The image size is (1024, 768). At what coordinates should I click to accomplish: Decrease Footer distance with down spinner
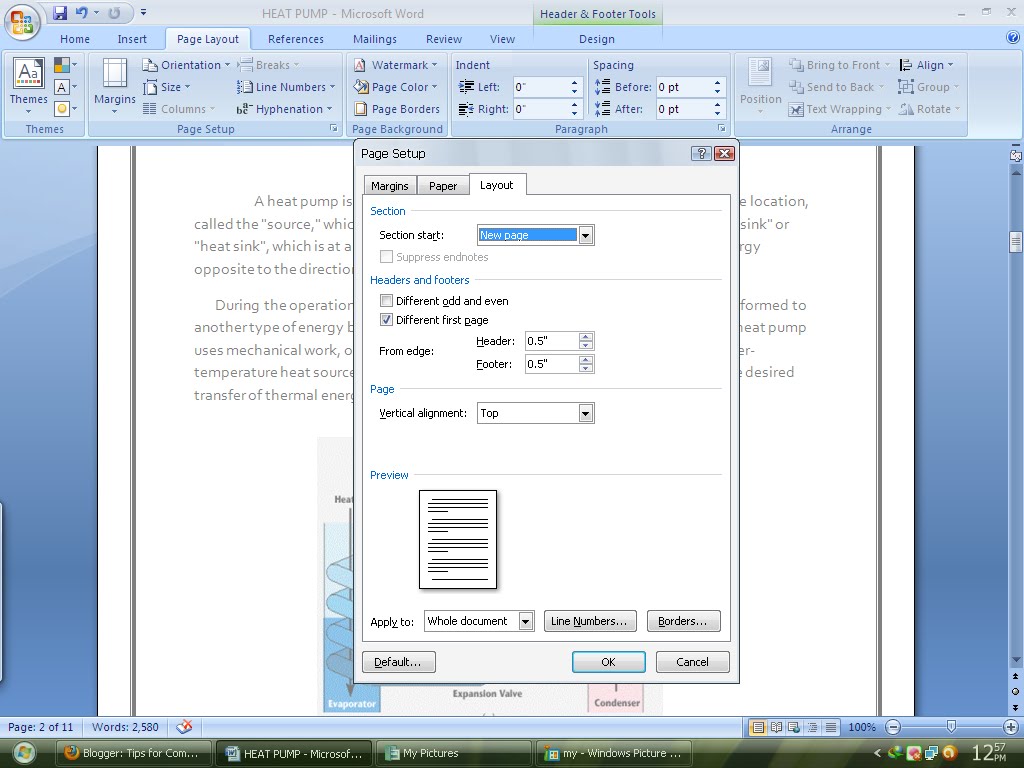(x=586, y=368)
